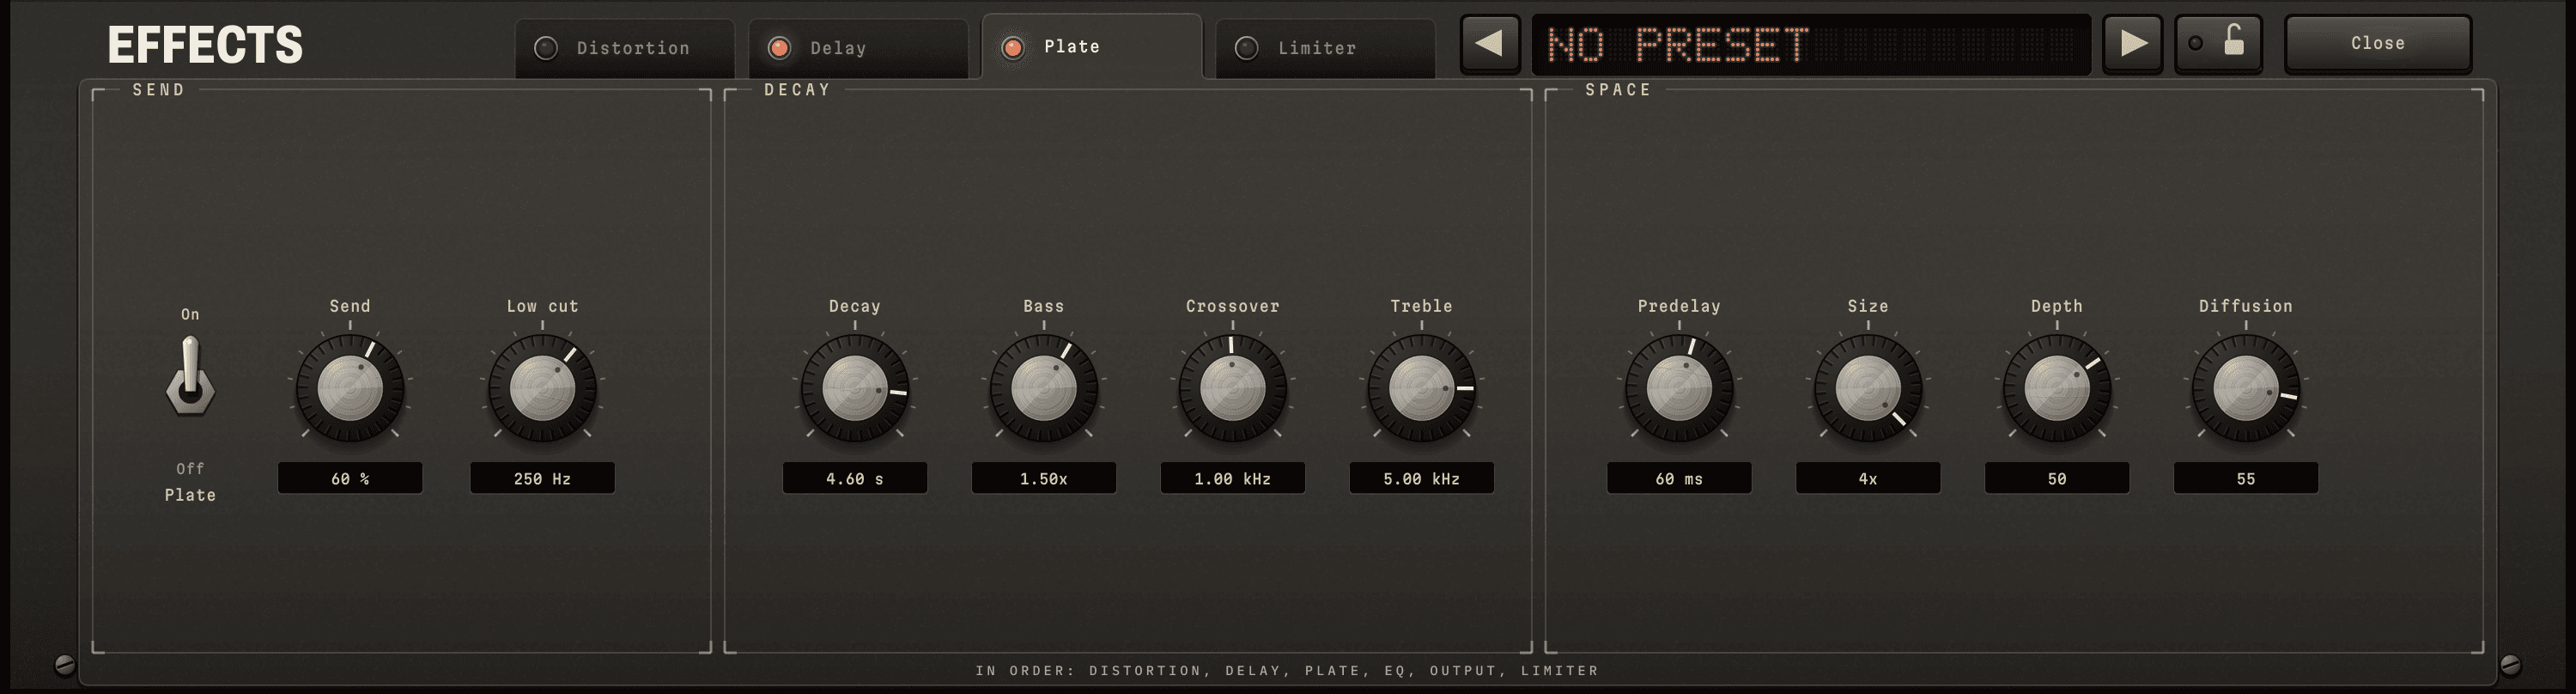Select the Bass value field 1.50x

pos(1044,478)
